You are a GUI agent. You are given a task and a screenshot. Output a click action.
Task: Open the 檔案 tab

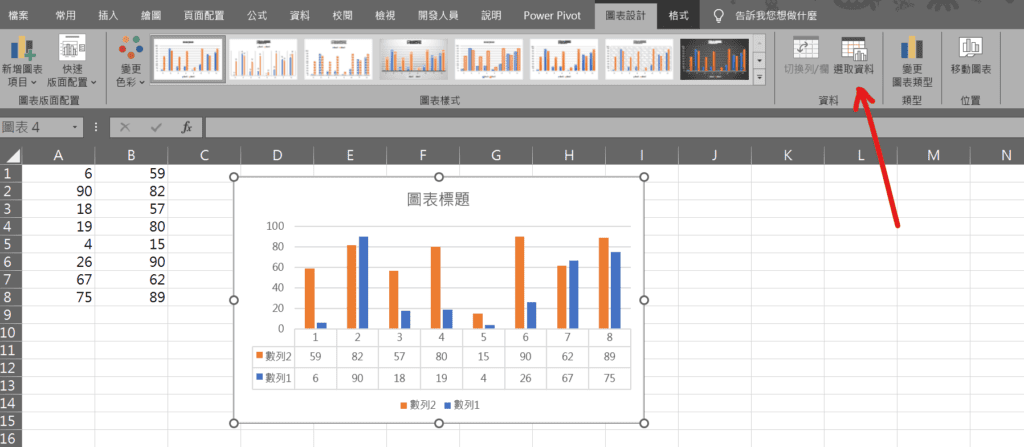point(18,16)
